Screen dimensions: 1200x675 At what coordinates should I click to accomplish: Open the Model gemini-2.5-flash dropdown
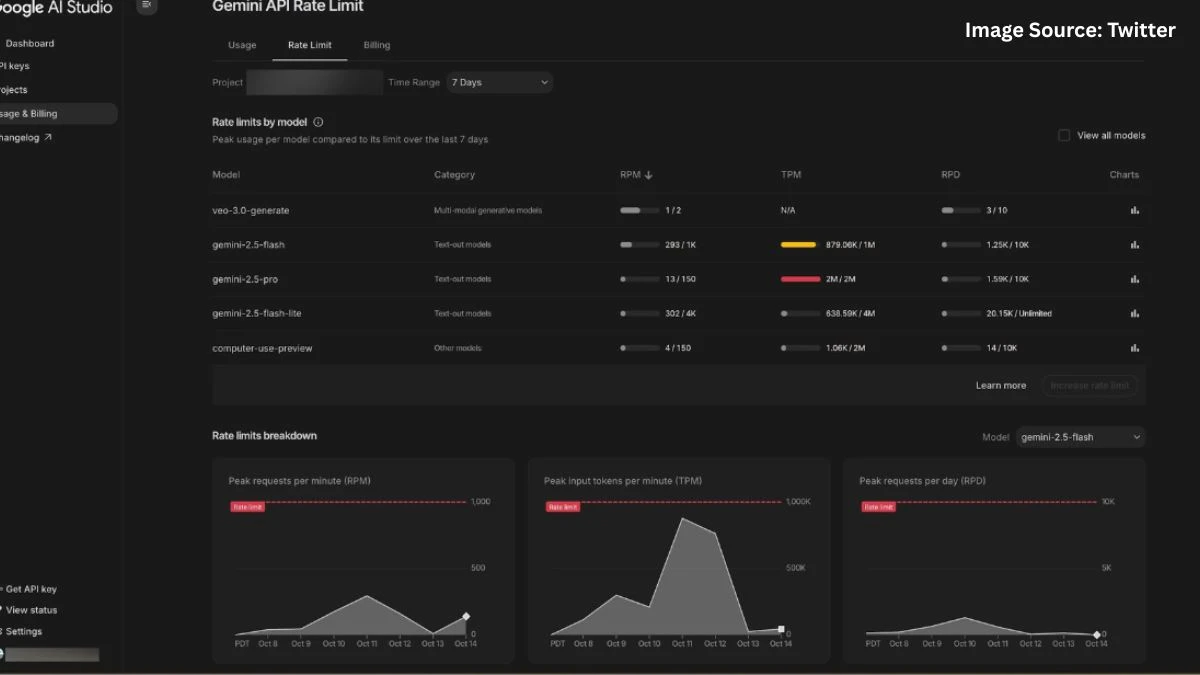pyautogui.click(x=1080, y=437)
